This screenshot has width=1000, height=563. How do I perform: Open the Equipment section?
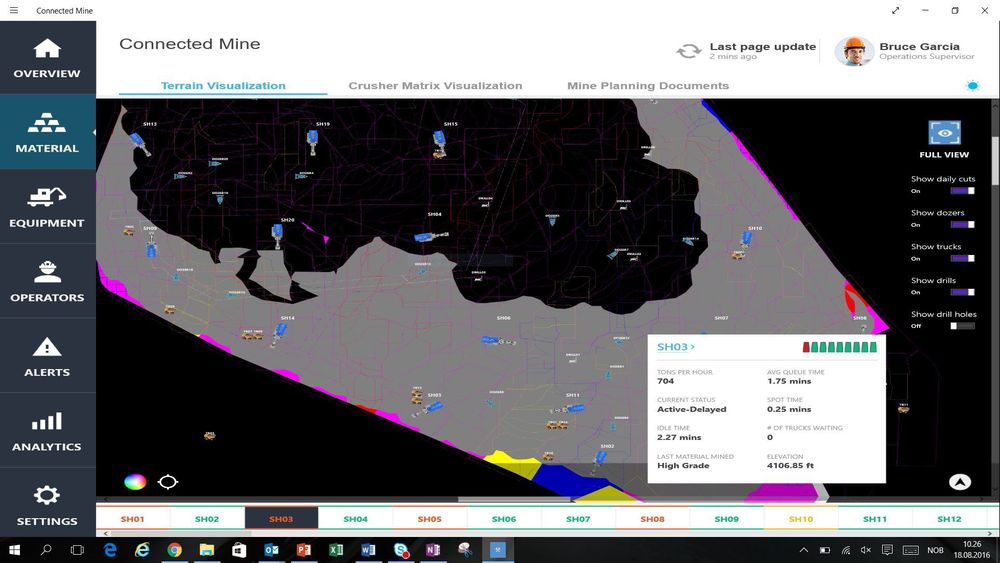click(47, 207)
